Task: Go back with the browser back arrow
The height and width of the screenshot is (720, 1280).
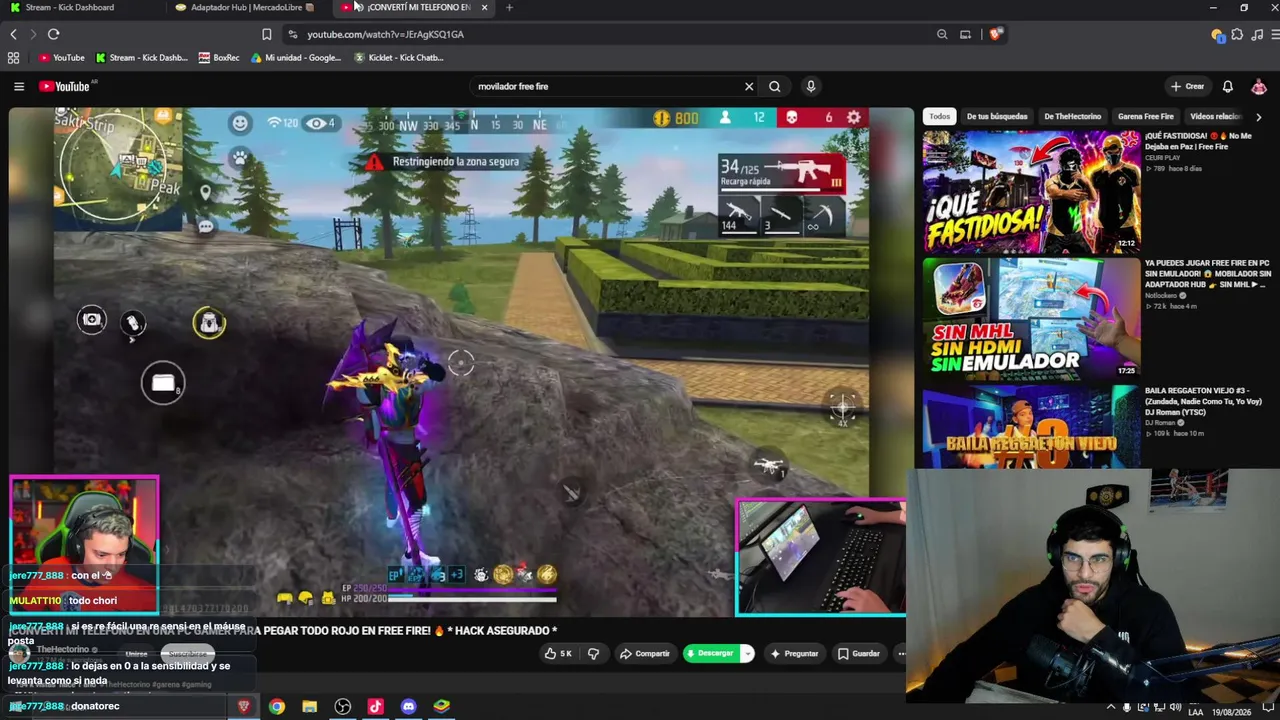Action: pyautogui.click(x=13, y=34)
